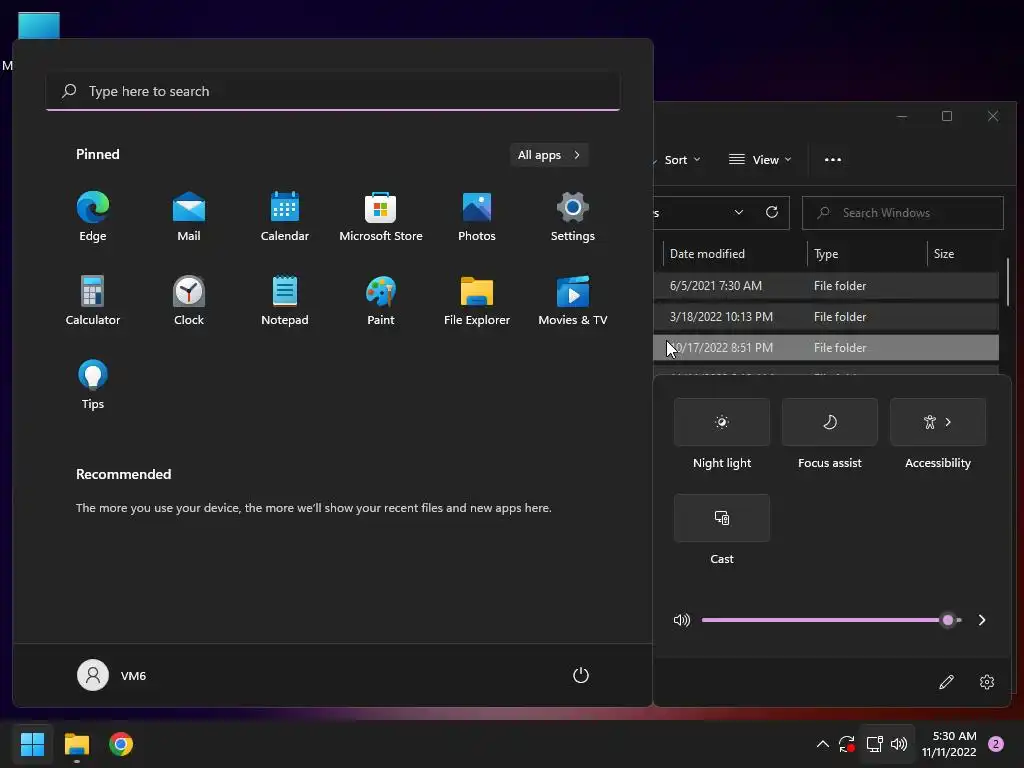Screen dimensions: 1024x768
Task: Click the network icon in system tray
Action: coord(874,744)
